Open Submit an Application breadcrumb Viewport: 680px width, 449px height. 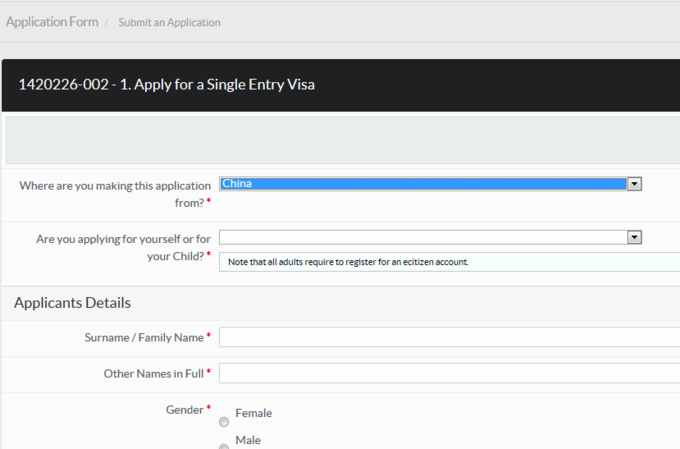[170, 22]
